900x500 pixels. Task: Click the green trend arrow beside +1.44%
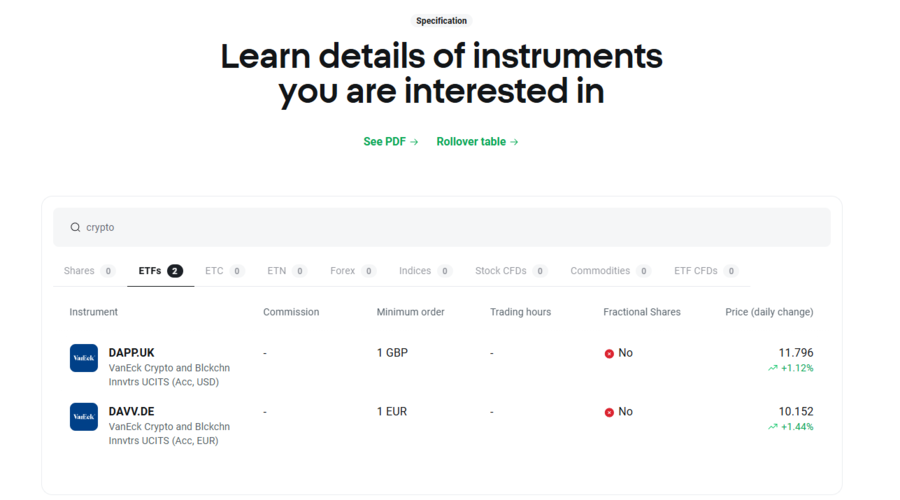tap(772, 427)
